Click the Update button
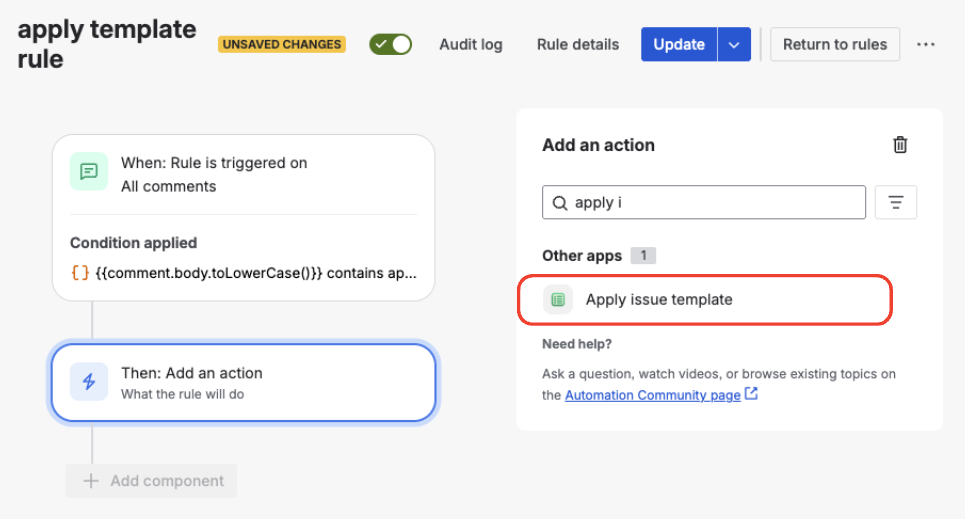Screen dimensions: 965x519 coord(679,44)
